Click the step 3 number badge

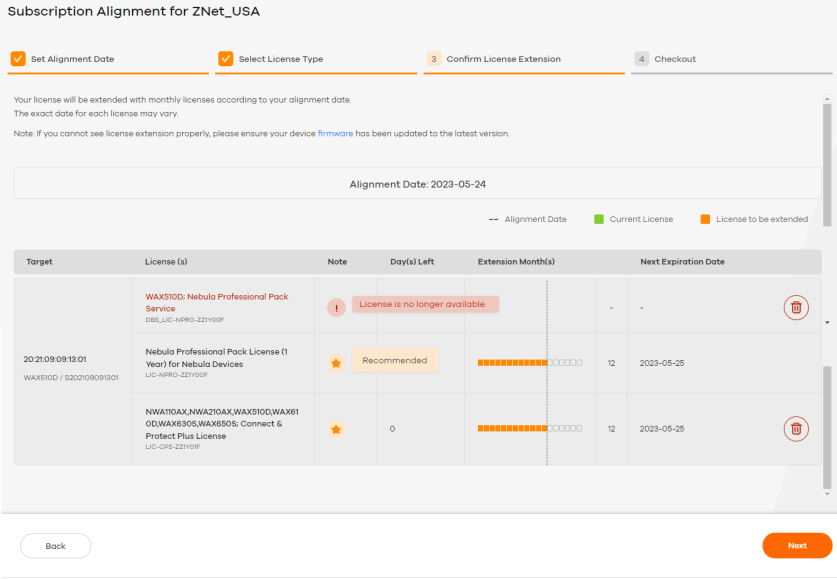433,59
